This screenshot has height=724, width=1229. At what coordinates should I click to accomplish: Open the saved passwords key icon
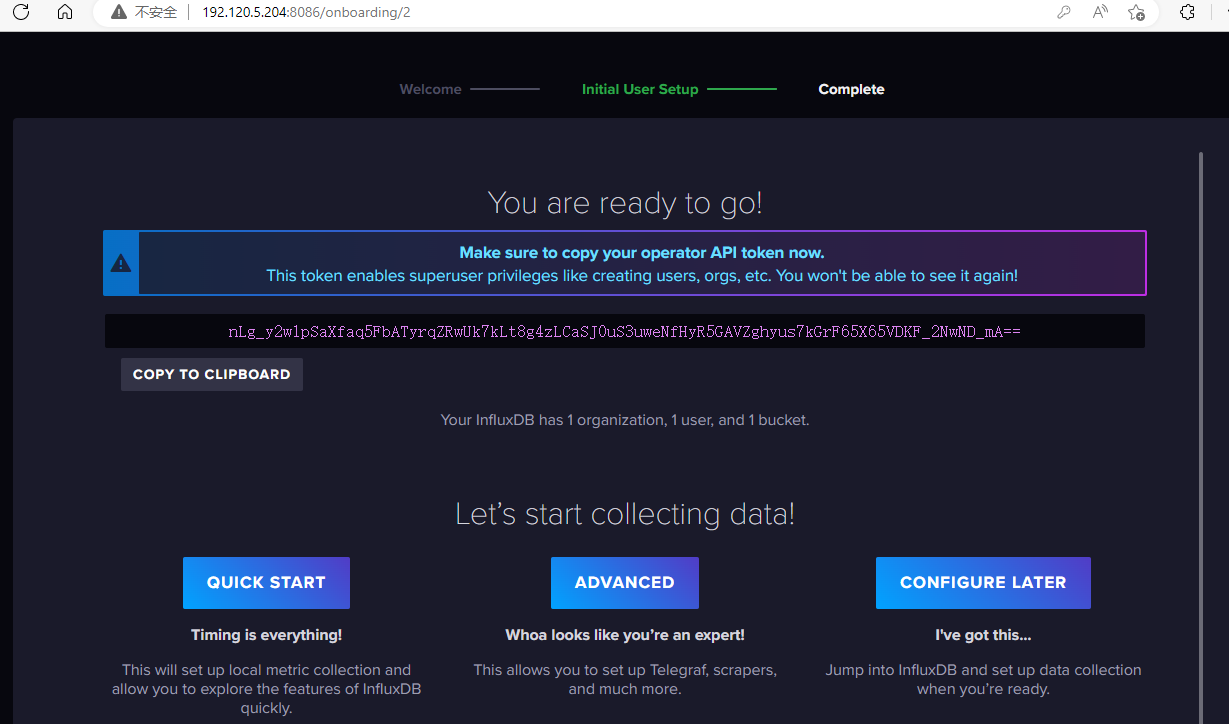coord(1064,12)
